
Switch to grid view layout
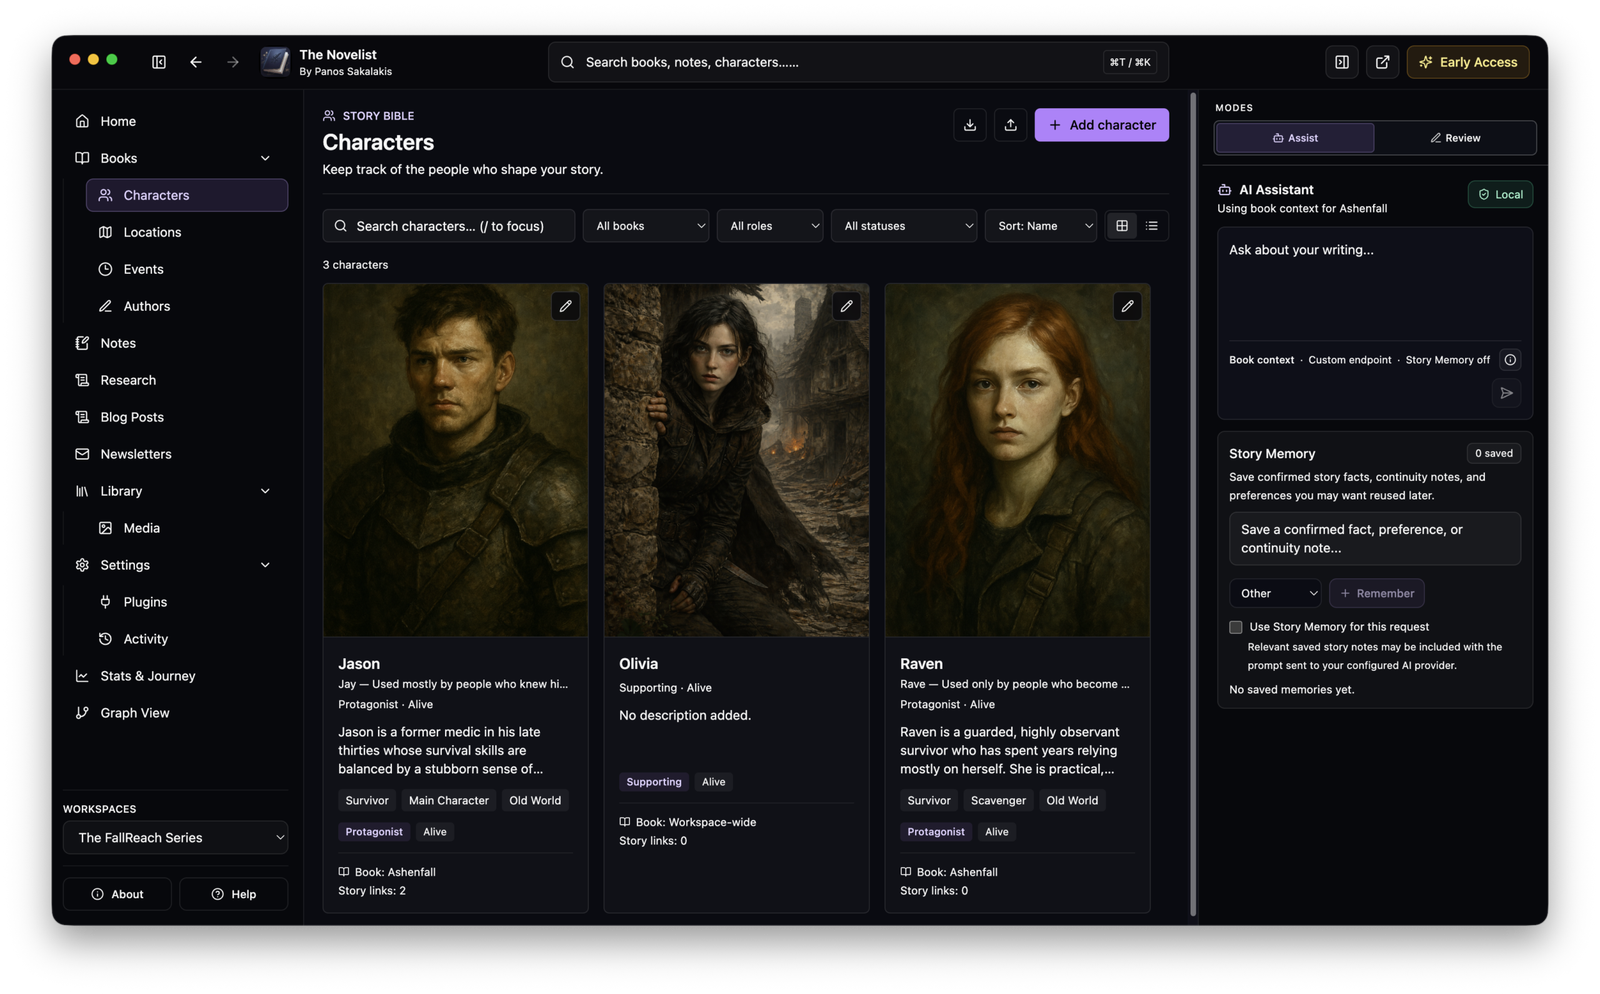pos(1122,226)
